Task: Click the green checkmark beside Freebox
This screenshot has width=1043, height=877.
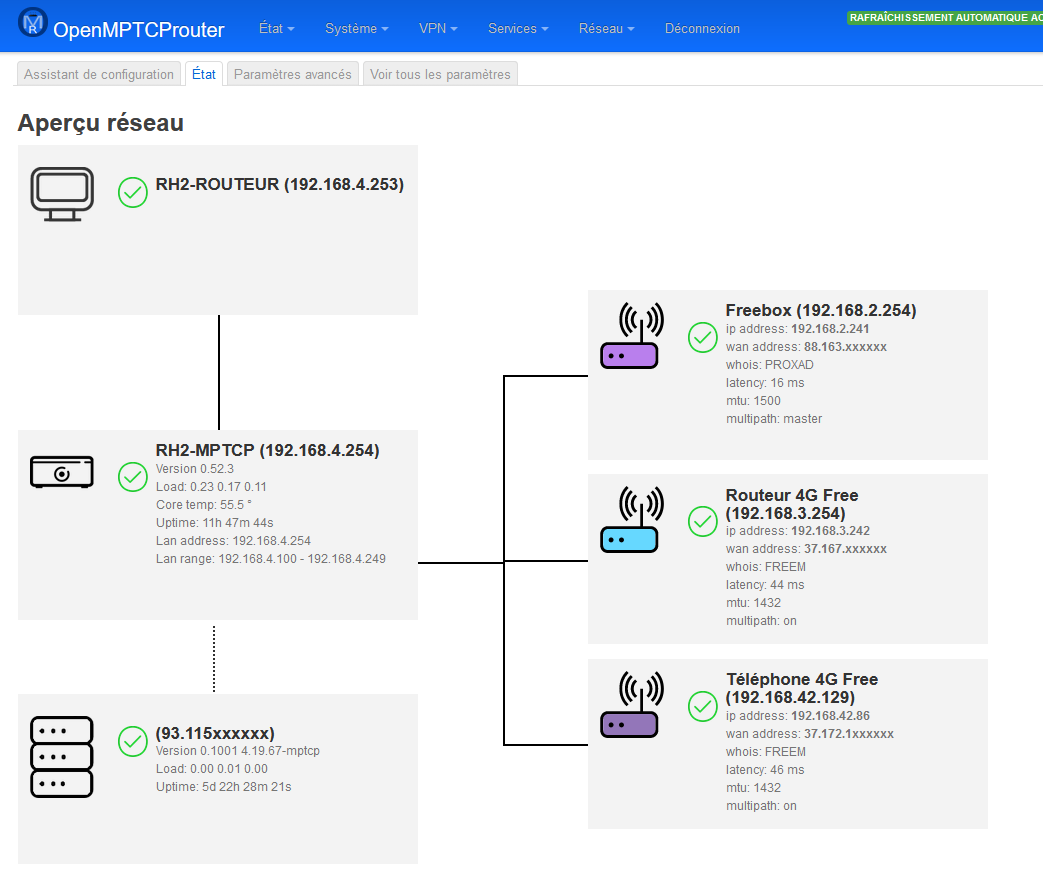Action: point(703,338)
